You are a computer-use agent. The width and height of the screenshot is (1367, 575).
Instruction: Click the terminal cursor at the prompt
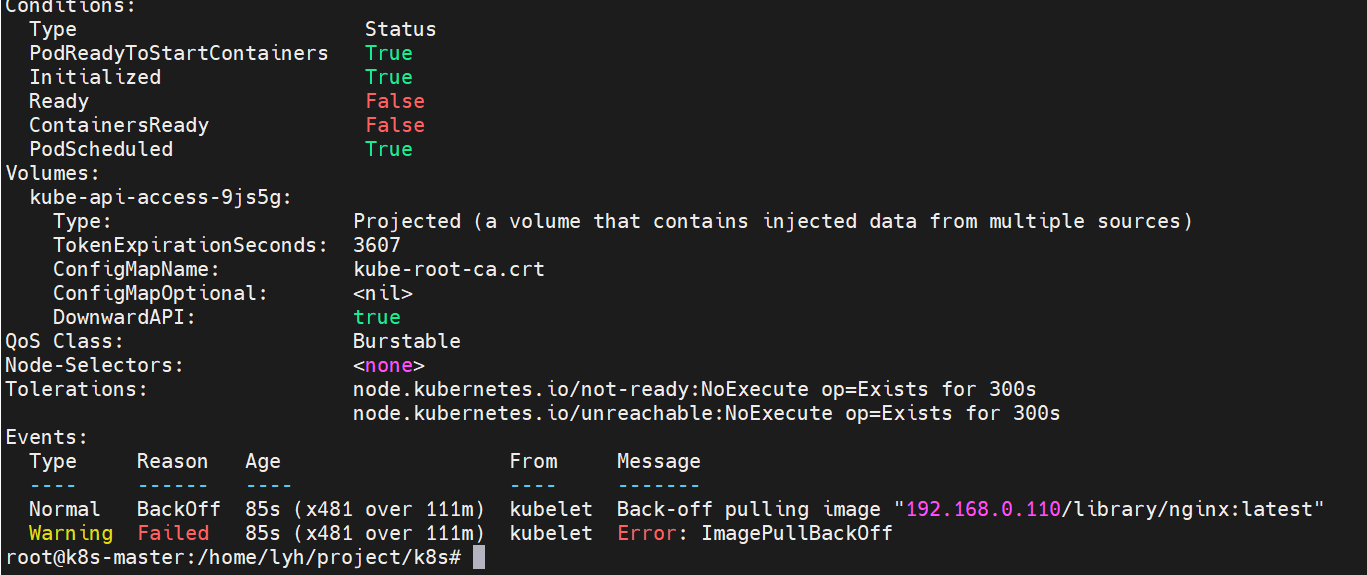[x=479, y=557]
